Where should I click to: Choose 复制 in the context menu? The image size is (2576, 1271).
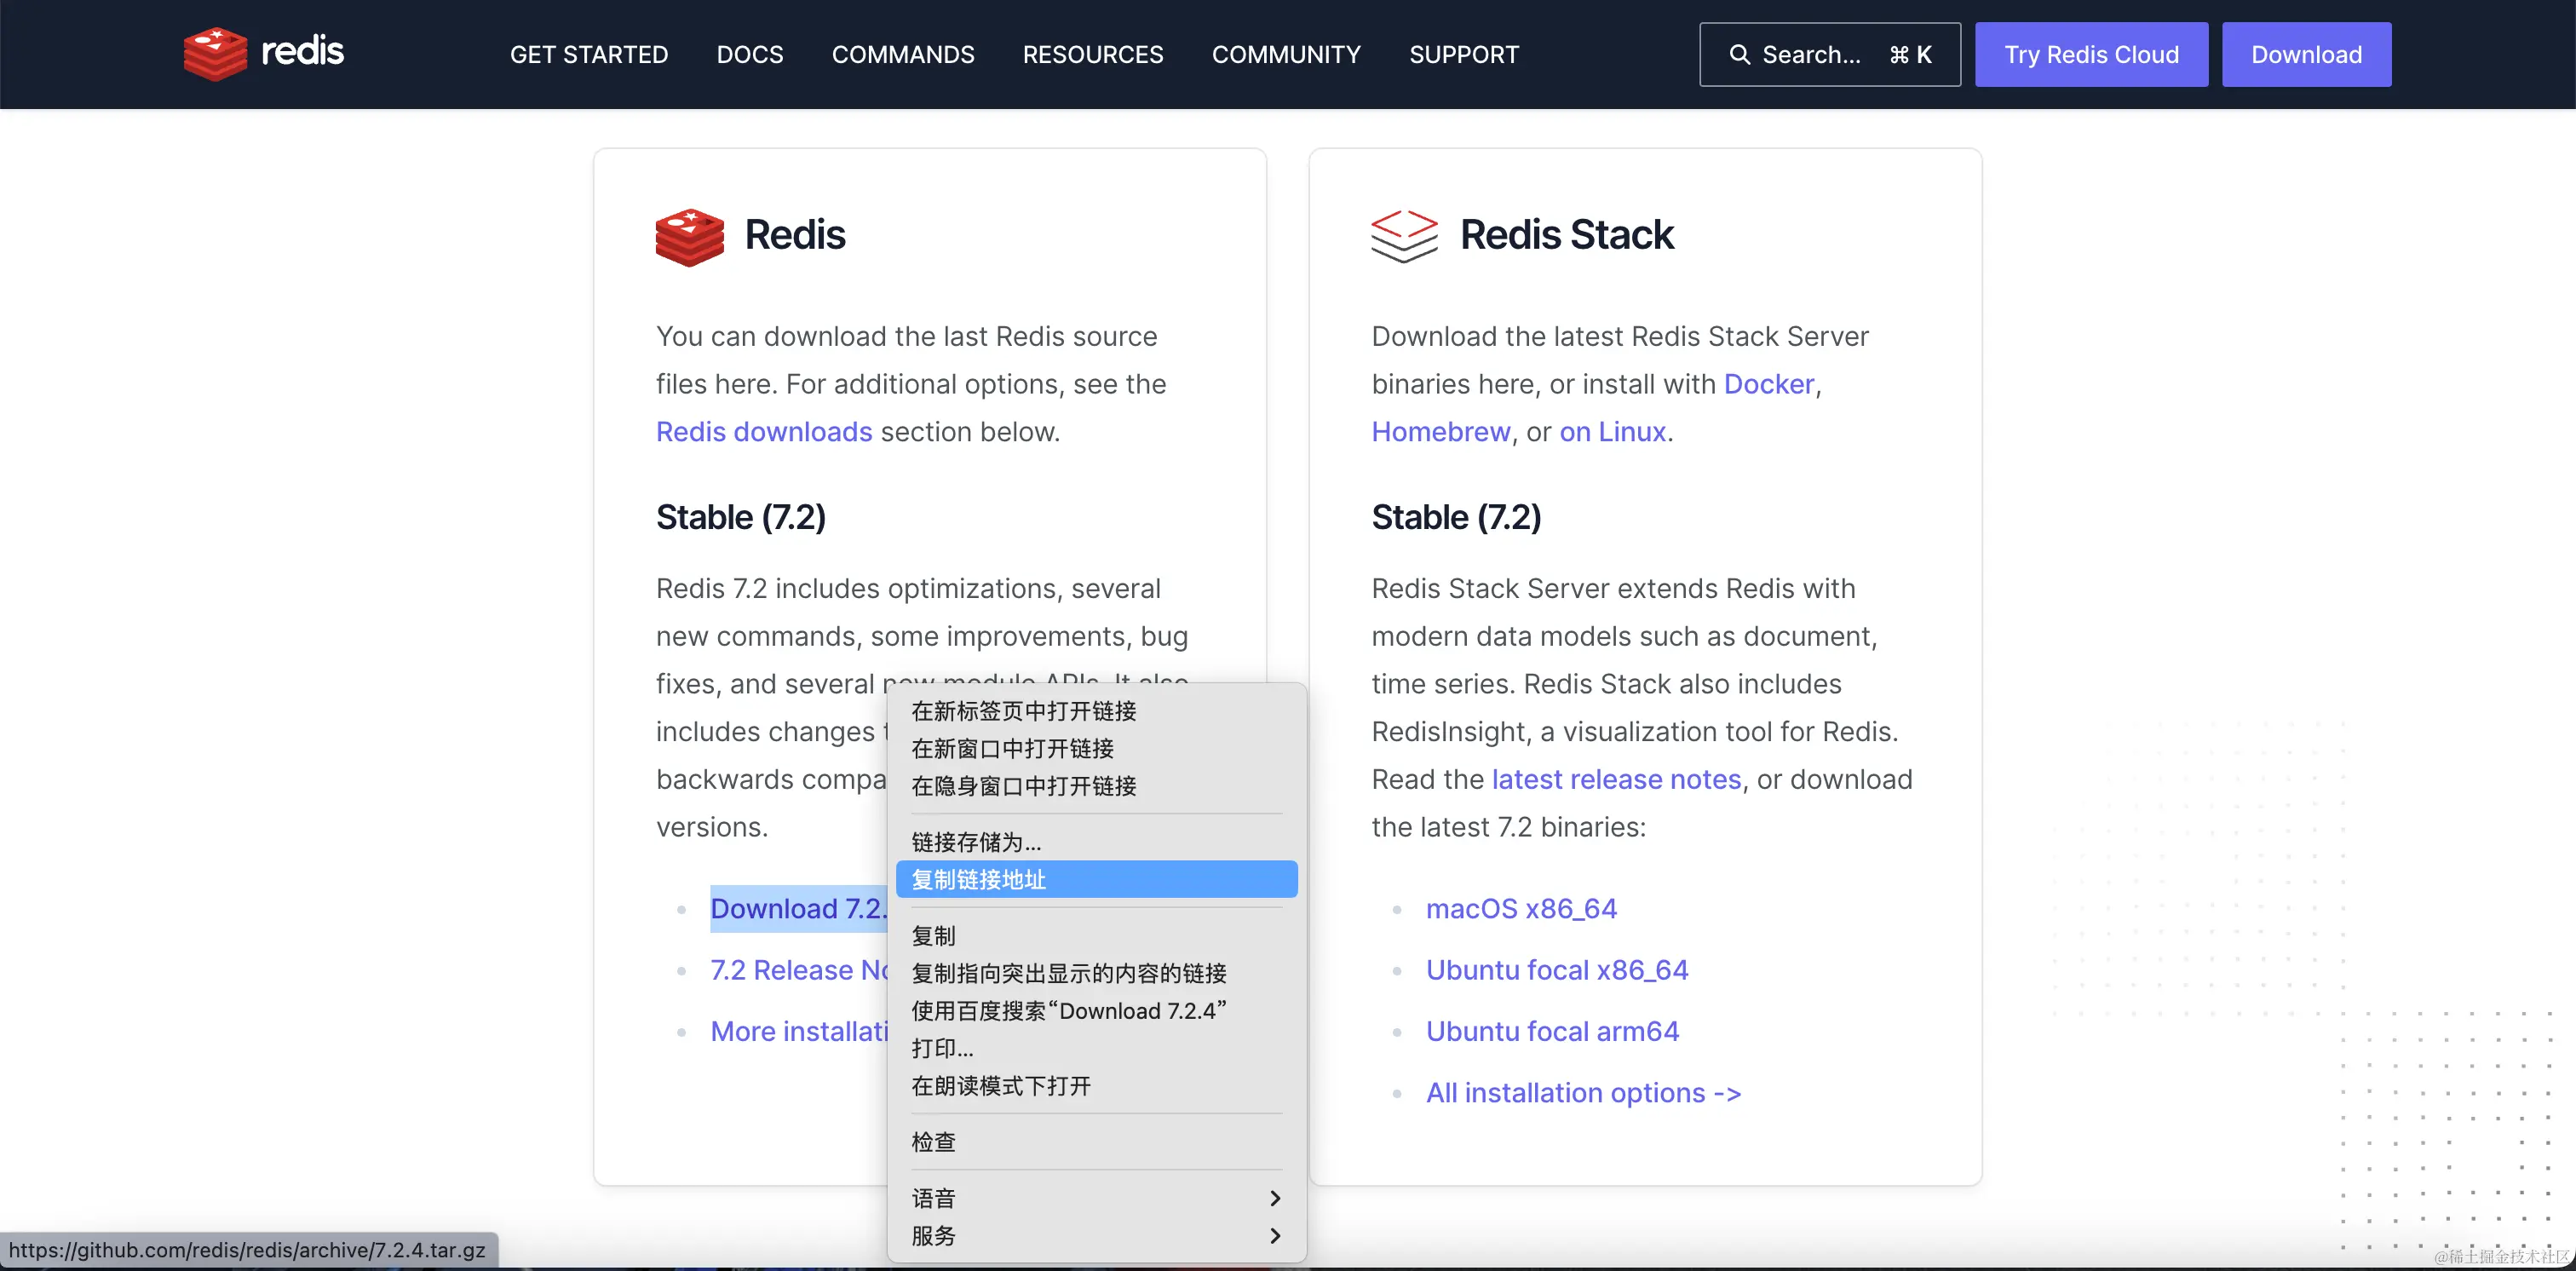[x=1096, y=936]
